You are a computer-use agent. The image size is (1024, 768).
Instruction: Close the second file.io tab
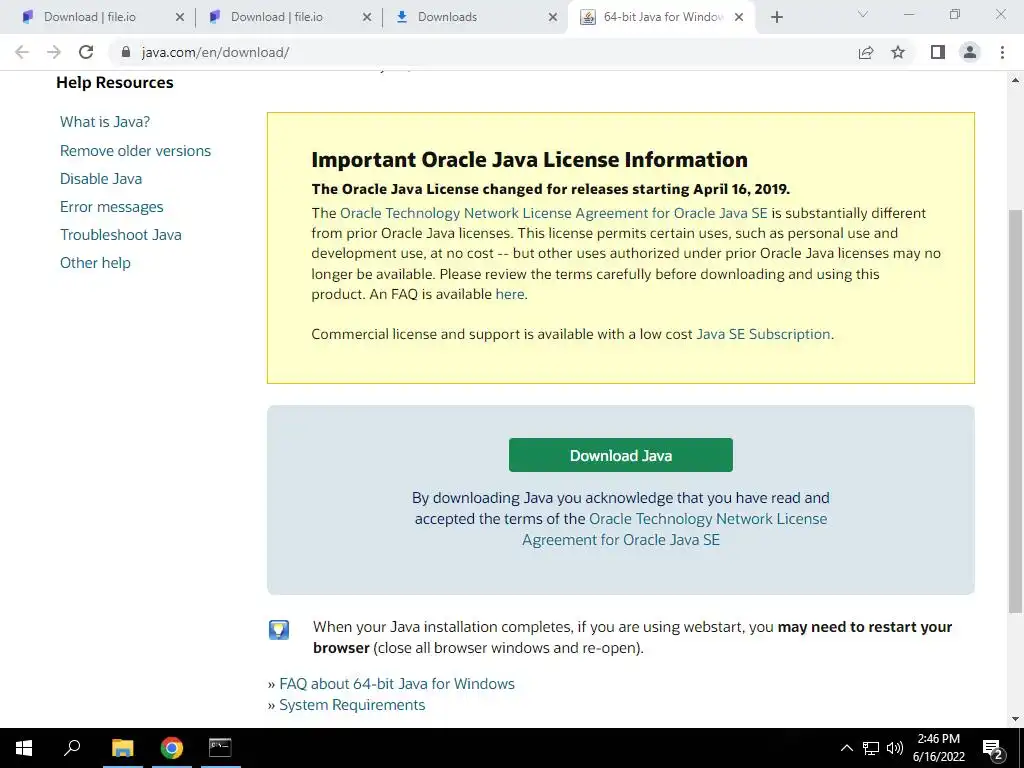(367, 17)
